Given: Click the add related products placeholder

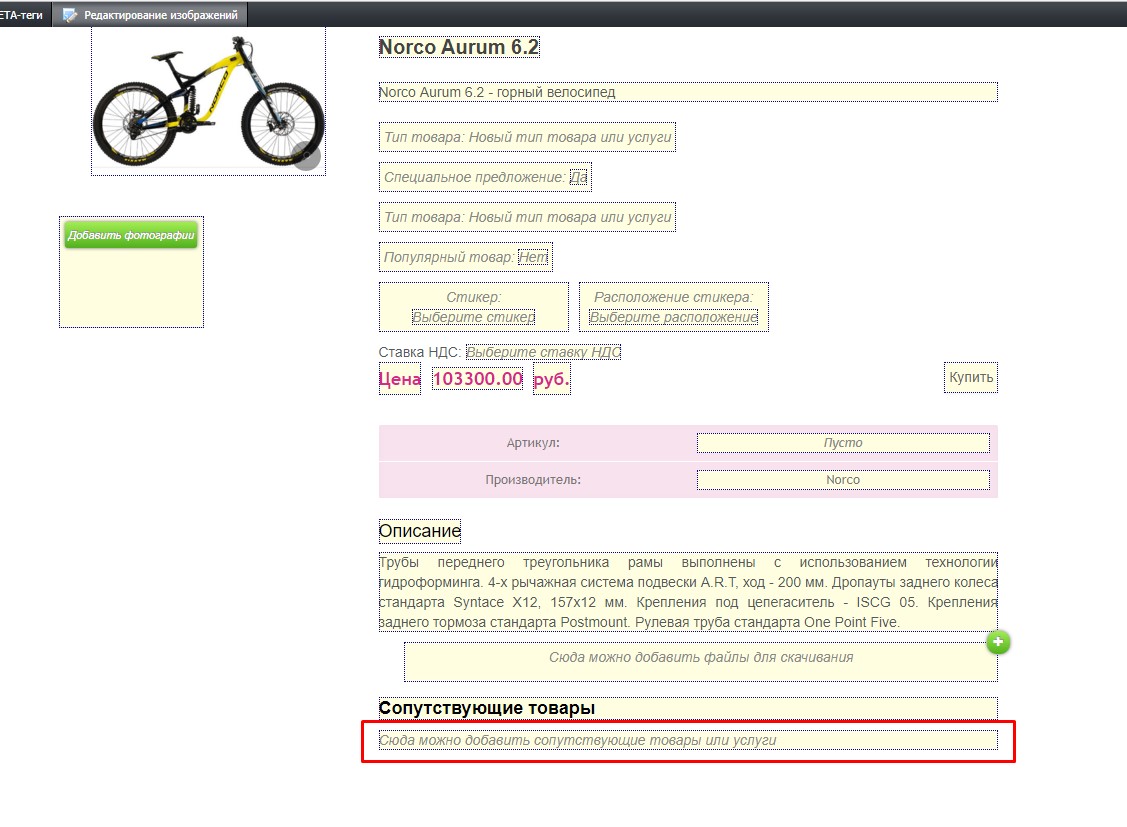Looking at the screenshot, I should [688, 740].
